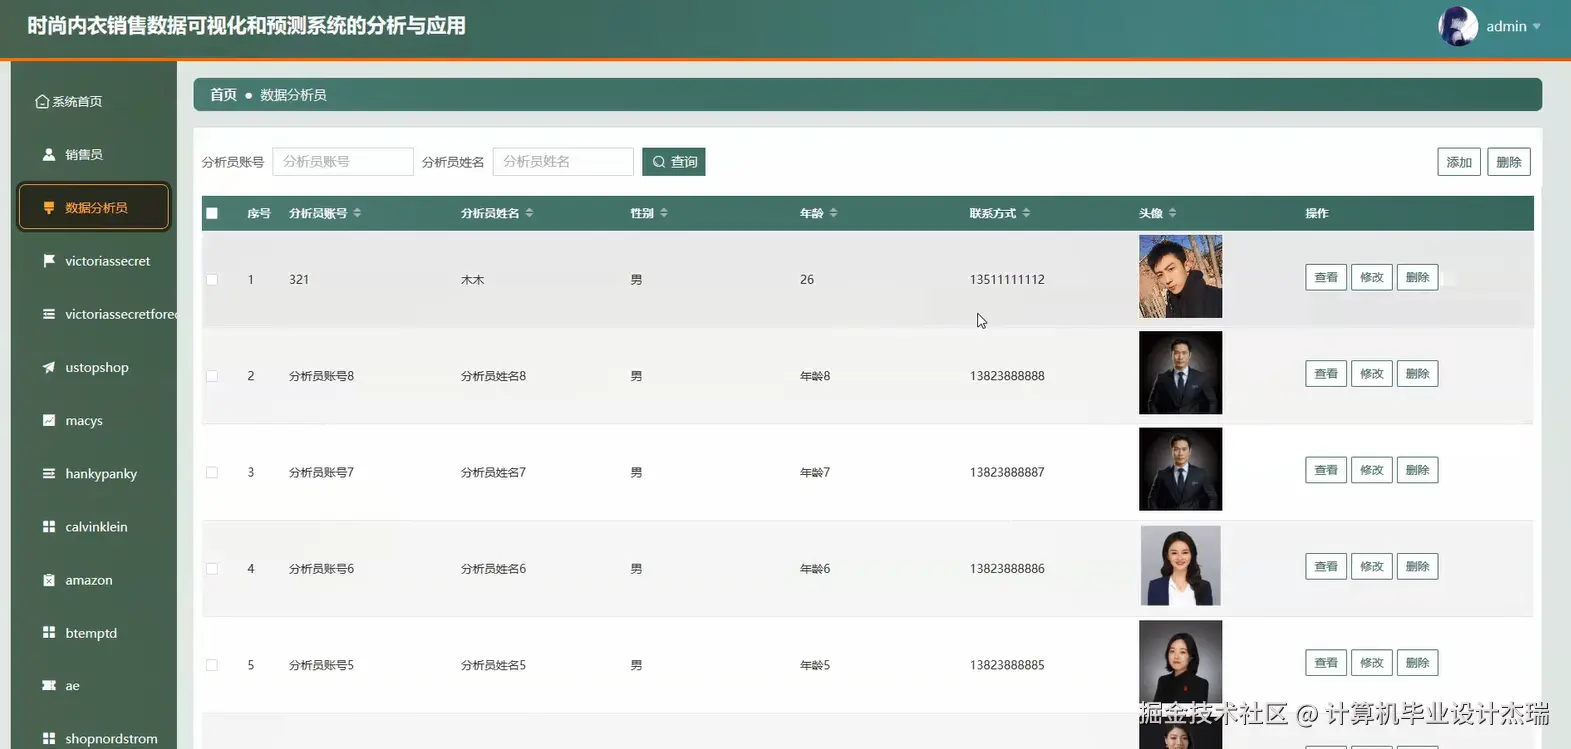1571x749 pixels.
Task: Open the amazon sidebar item
Action: coord(94,579)
